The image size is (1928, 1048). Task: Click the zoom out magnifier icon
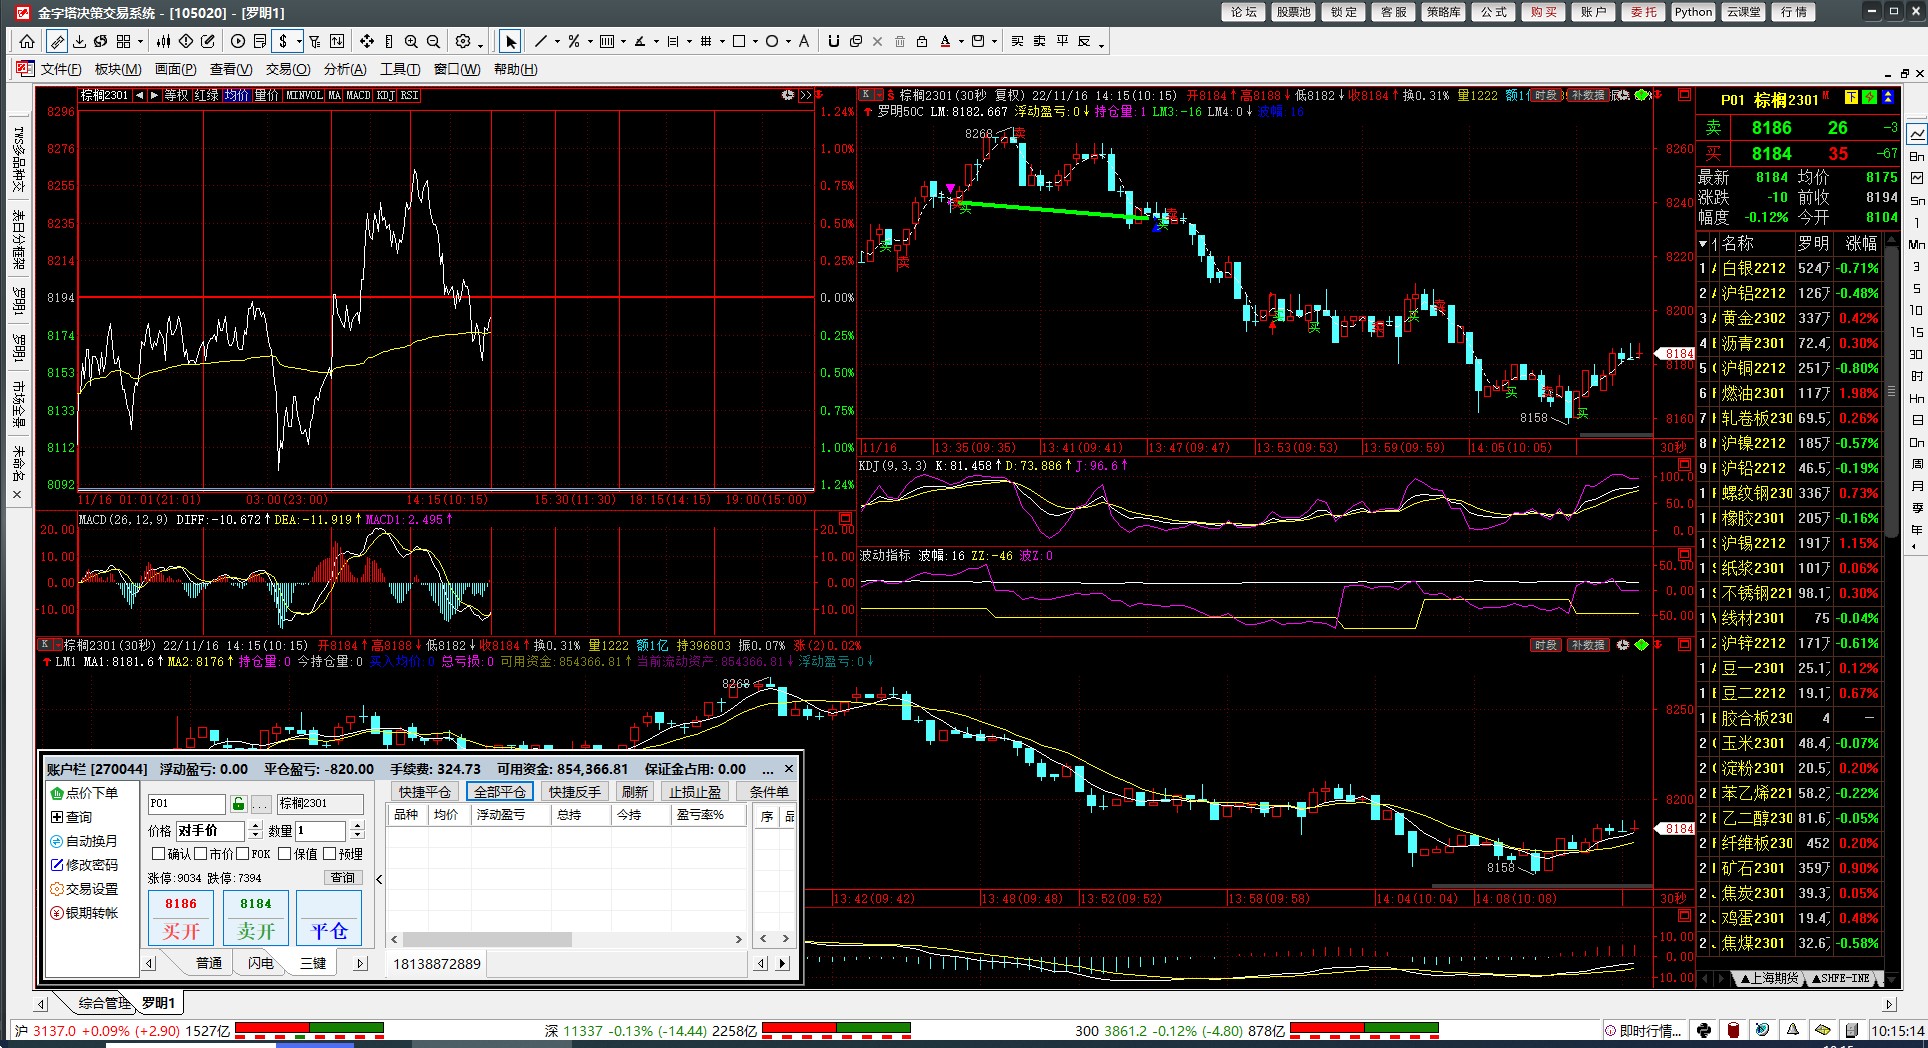(x=433, y=41)
